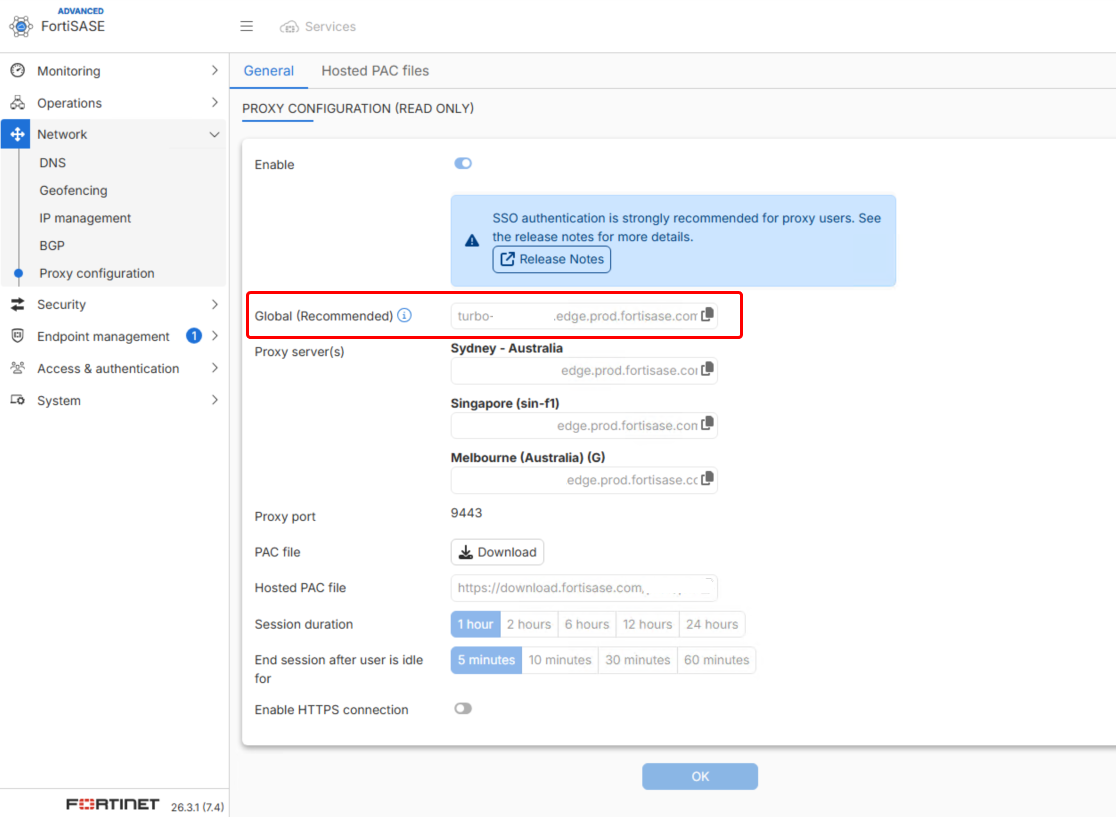Expand the System menu chevron
This screenshot has height=817, width=1116.
[215, 400]
